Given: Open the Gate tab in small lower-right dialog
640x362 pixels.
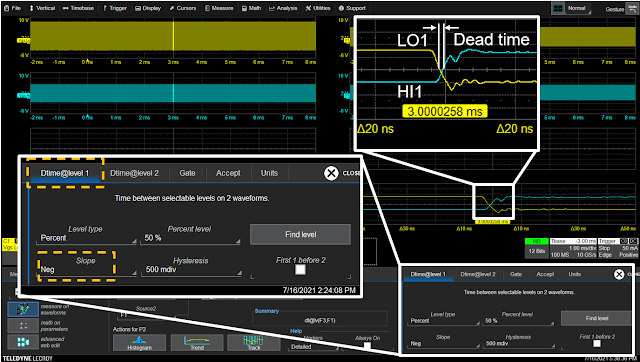Looking at the screenshot, I should point(516,274).
